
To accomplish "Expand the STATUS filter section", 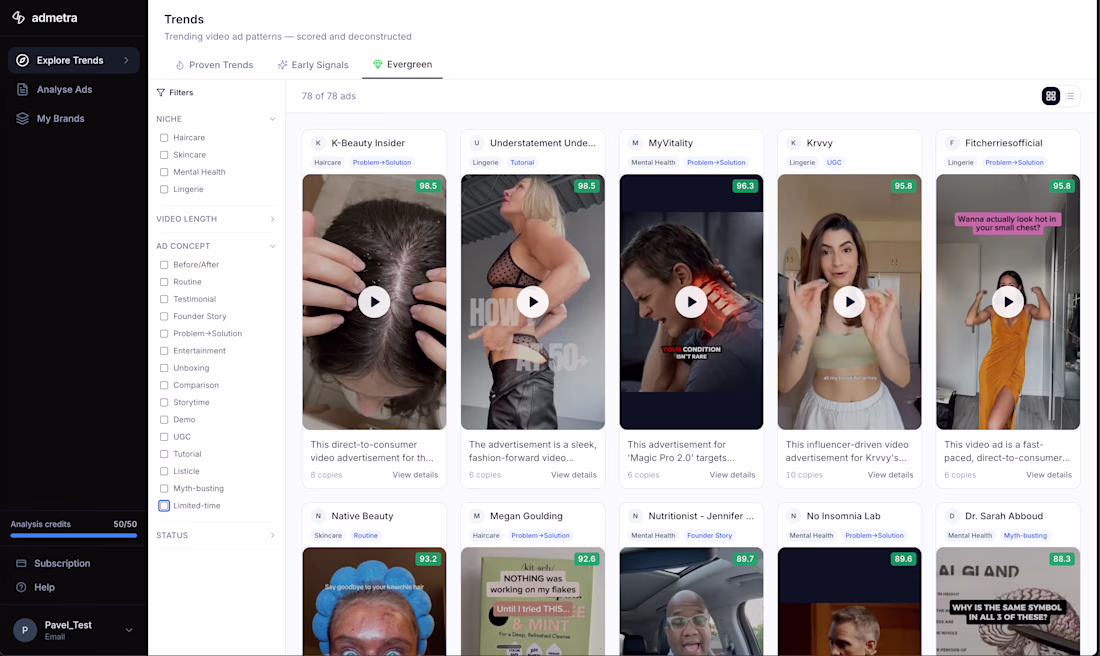I will 272,535.
